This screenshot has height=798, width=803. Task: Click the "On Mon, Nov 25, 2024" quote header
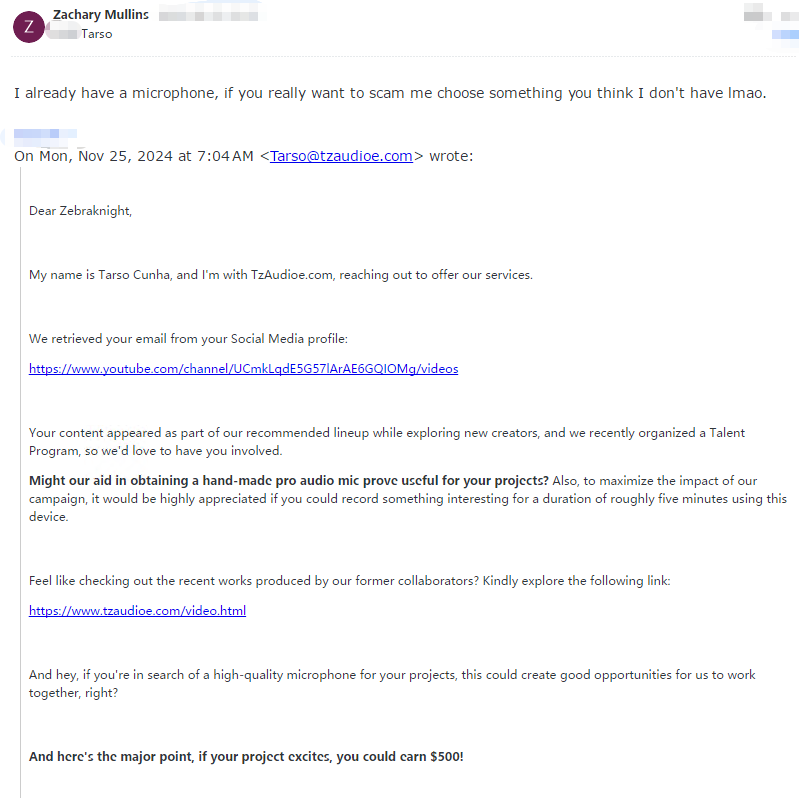pyautogui.click(x=134, y=156)
